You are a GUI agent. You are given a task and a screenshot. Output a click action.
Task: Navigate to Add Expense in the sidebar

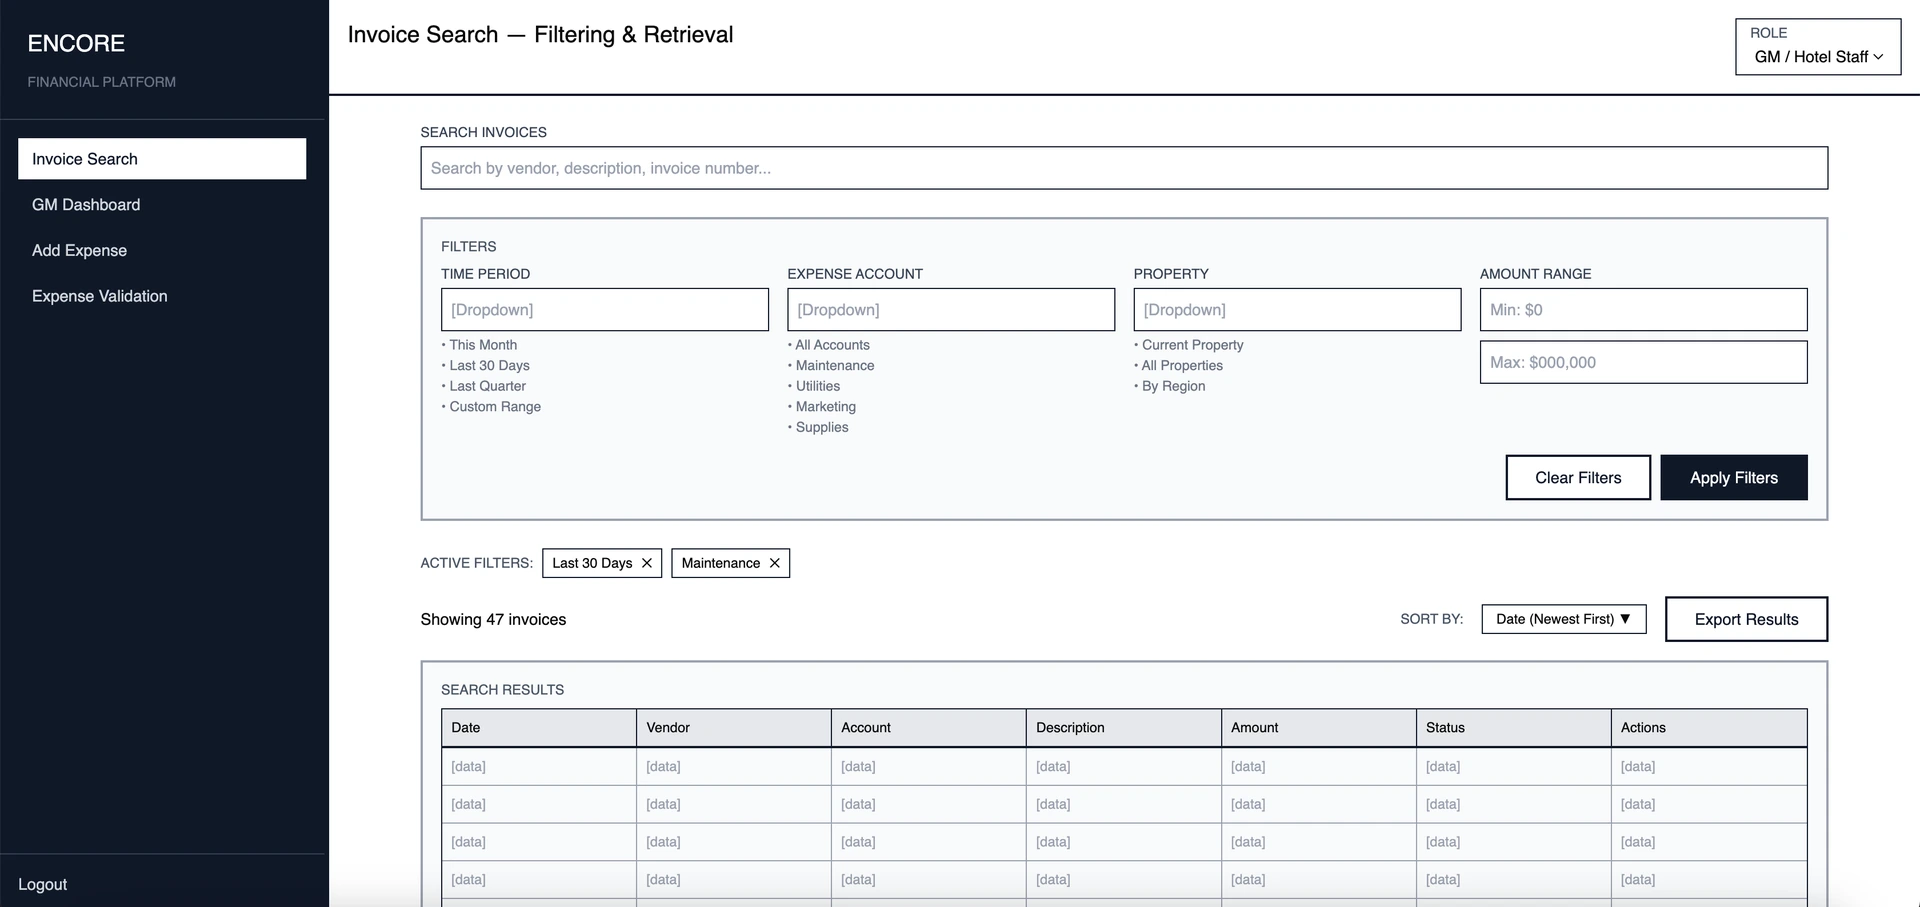(79, 250)
